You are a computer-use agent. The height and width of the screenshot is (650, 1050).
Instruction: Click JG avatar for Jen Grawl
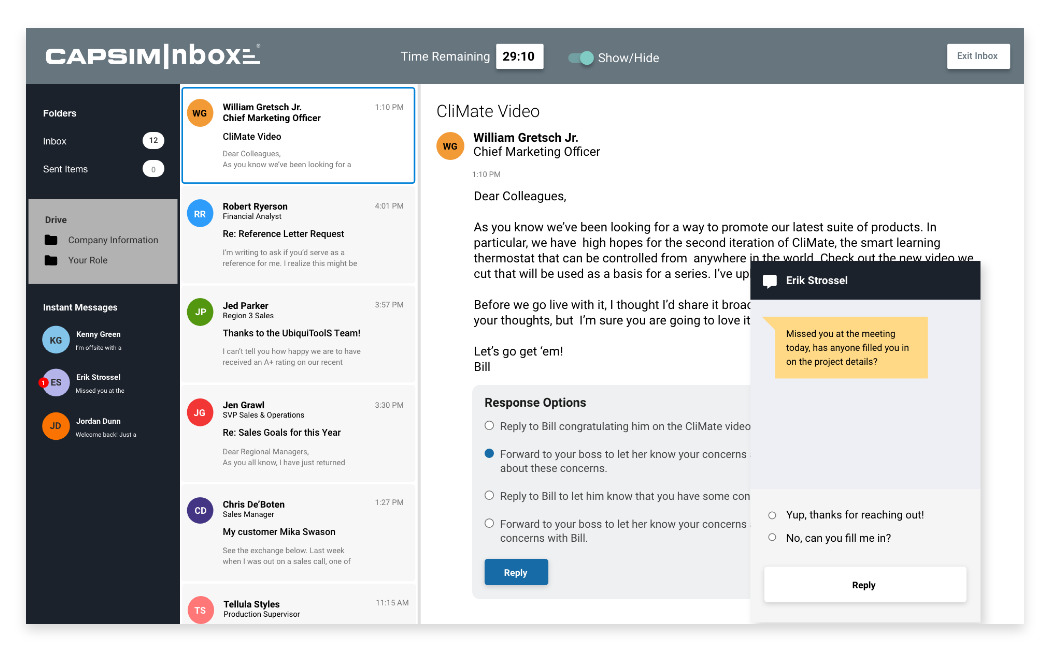pyautogui.click(x=200, y=412)
